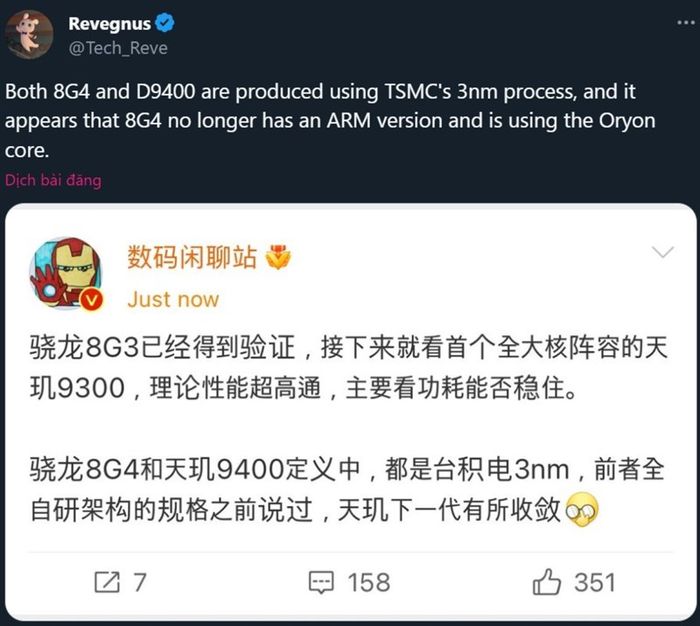Image resolution: width=700 pixels, height=626 pixels.
Task: Click the orange V verification badge
Action: point(92,300)
